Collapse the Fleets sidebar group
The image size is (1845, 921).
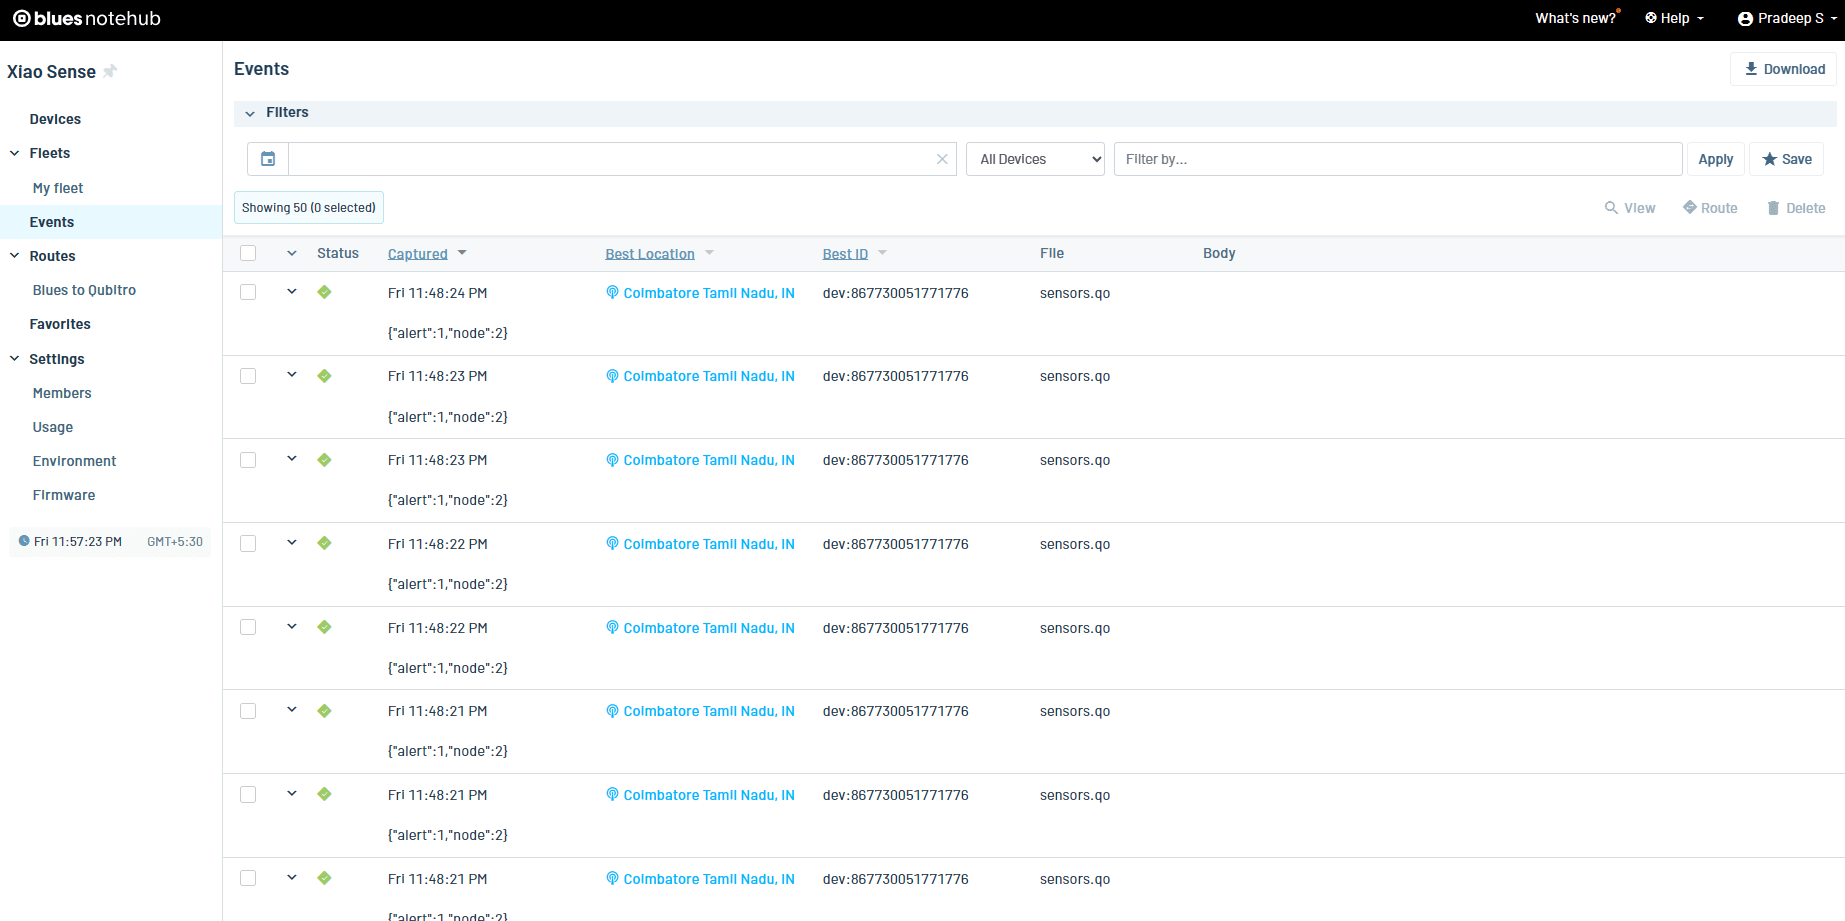[14, 153]
